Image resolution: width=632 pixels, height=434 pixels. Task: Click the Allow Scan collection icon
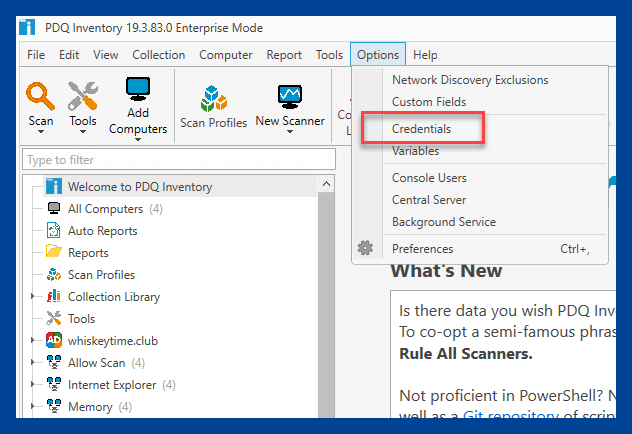coord(54,362)
